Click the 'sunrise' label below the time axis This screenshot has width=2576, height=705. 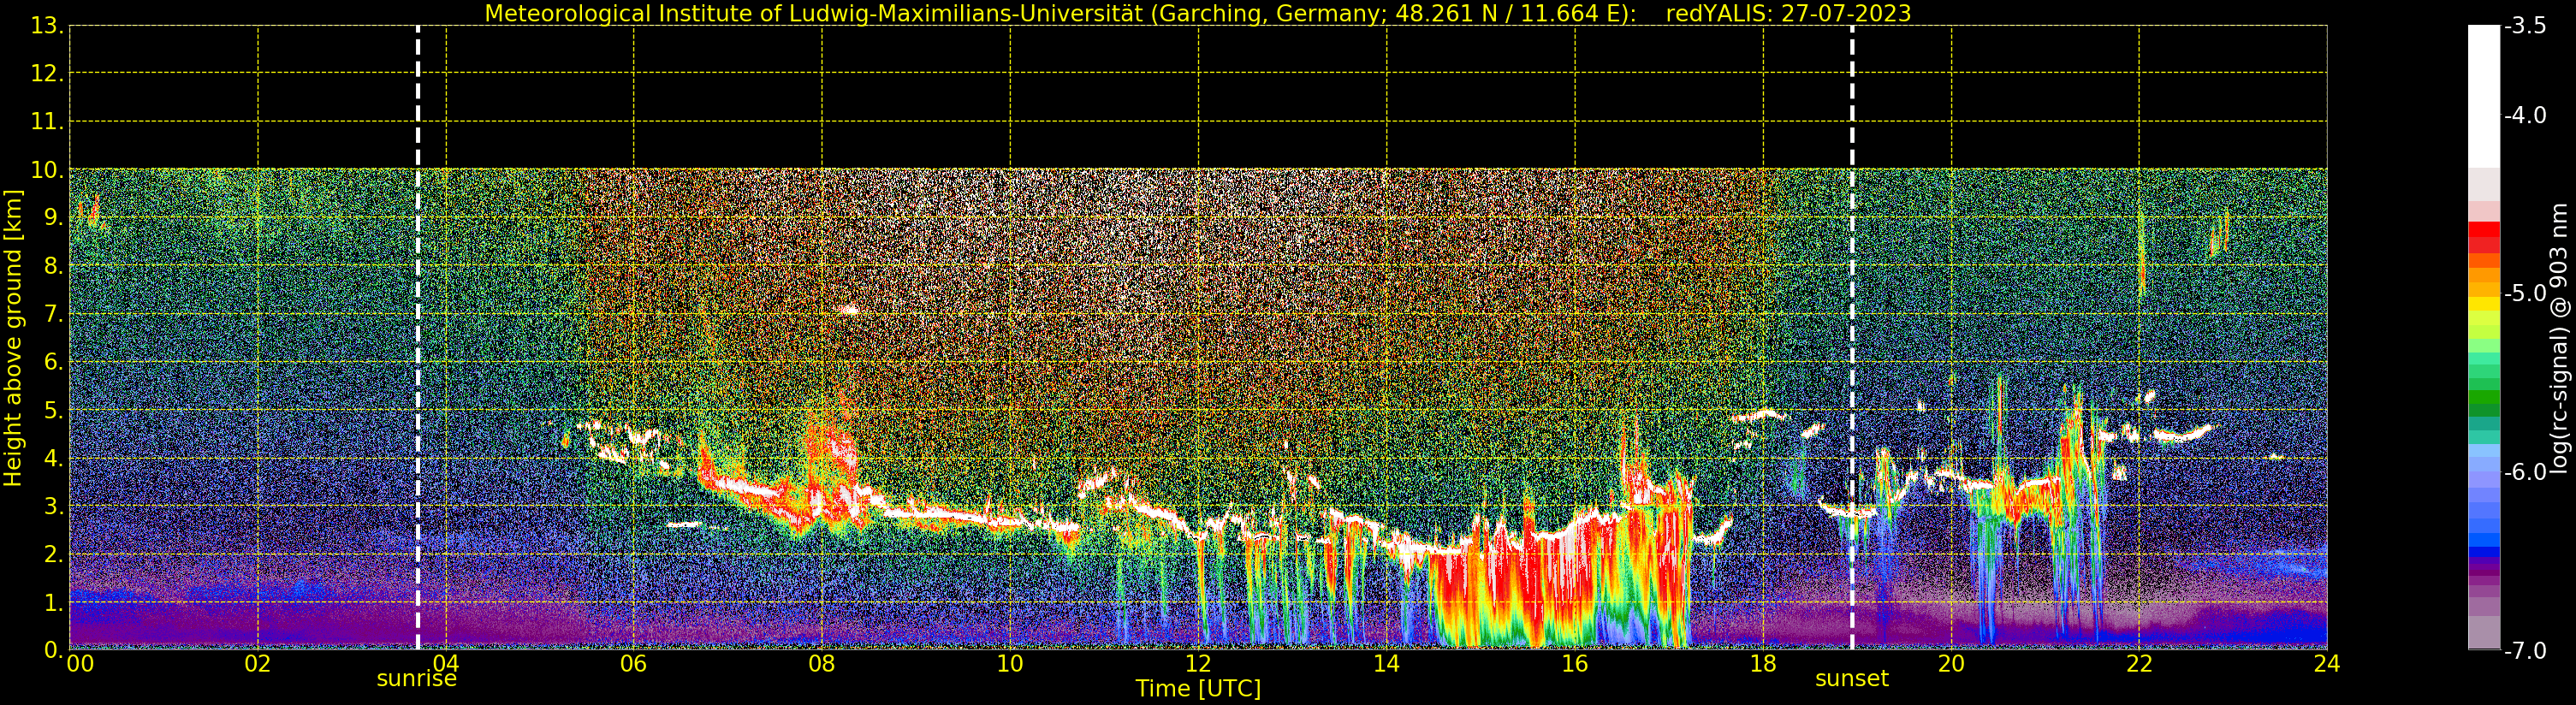point(417,679)
